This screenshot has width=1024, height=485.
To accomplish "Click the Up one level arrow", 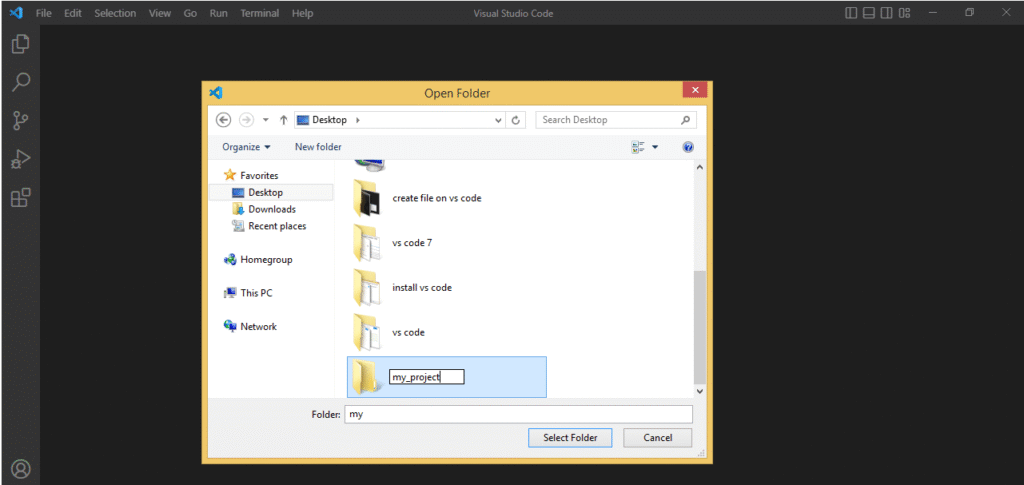I will 284,120.
